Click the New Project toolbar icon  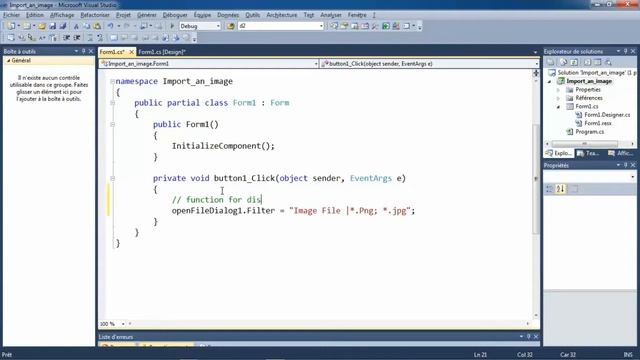11,26
